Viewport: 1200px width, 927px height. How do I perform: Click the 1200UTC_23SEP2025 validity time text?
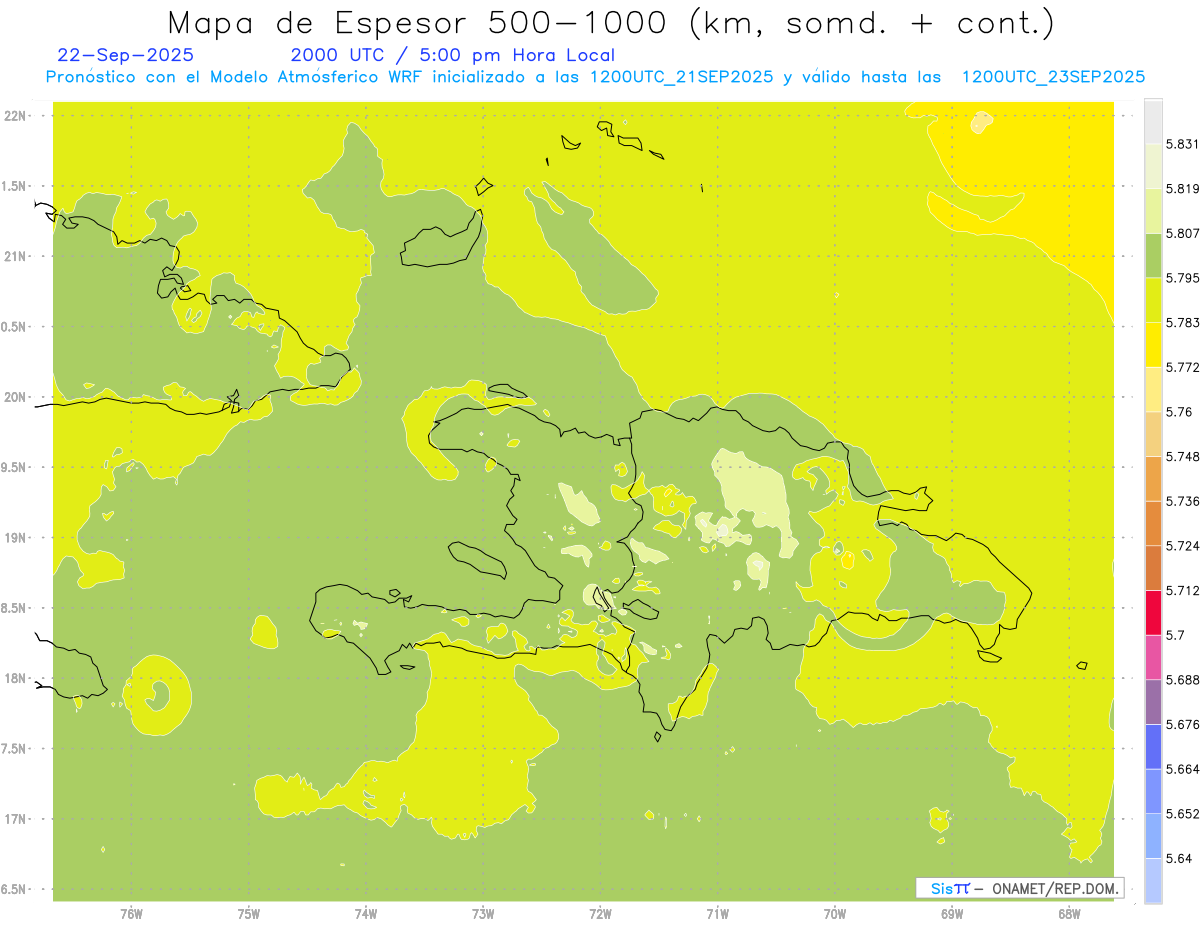click(1052, 77)
